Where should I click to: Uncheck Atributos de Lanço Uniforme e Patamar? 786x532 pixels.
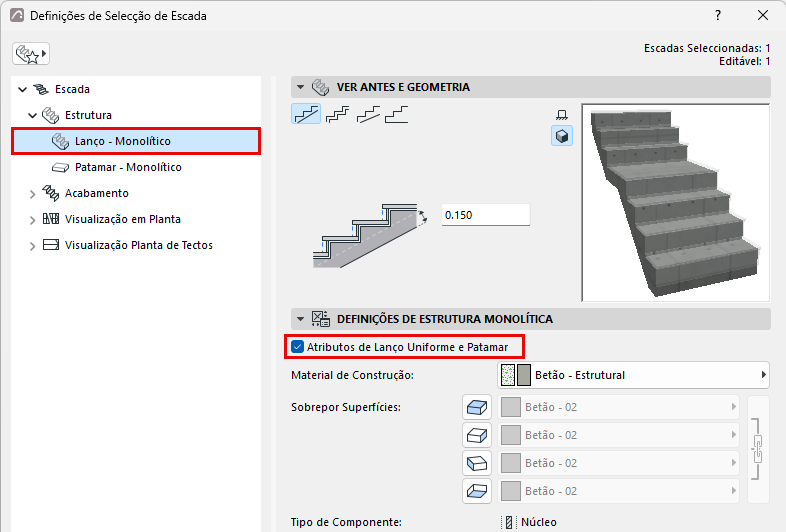(x=297, y=346)
